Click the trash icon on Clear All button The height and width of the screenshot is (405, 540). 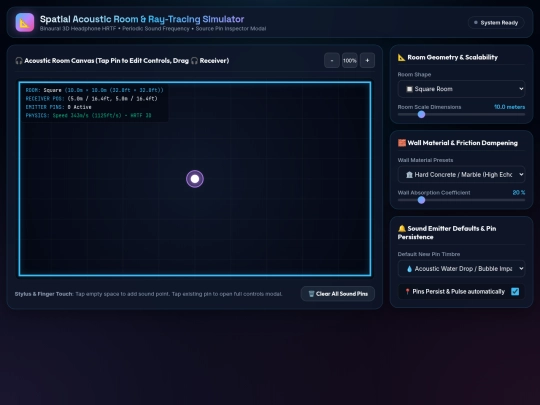311,294
